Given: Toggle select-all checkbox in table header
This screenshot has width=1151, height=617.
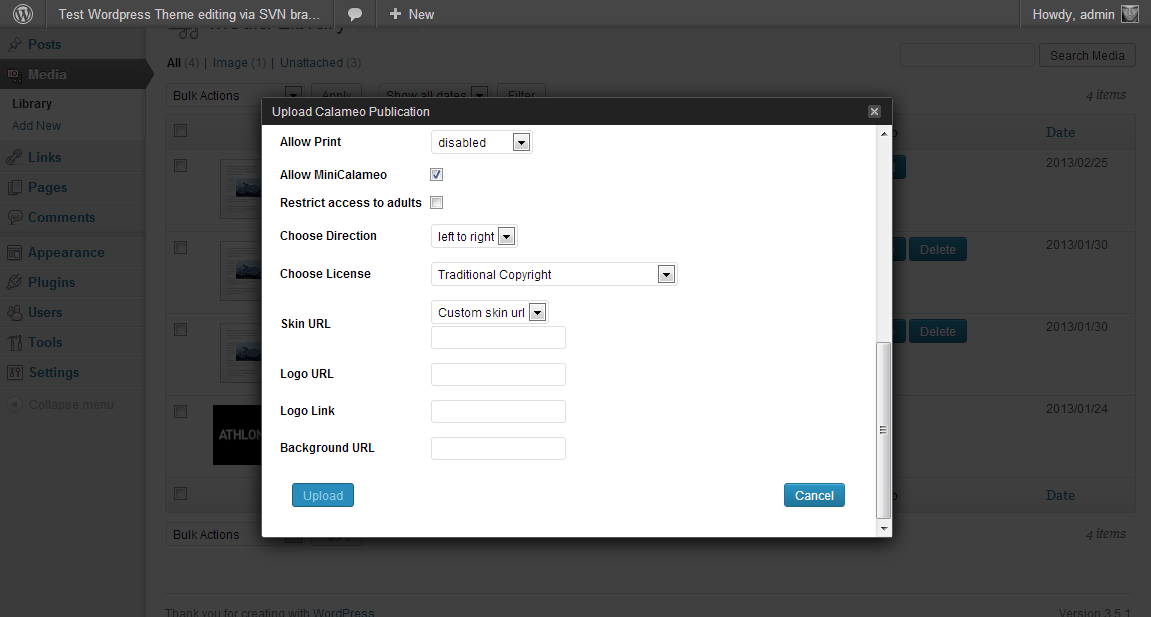Looking at the screenshot, I should (x=181, y=131).
